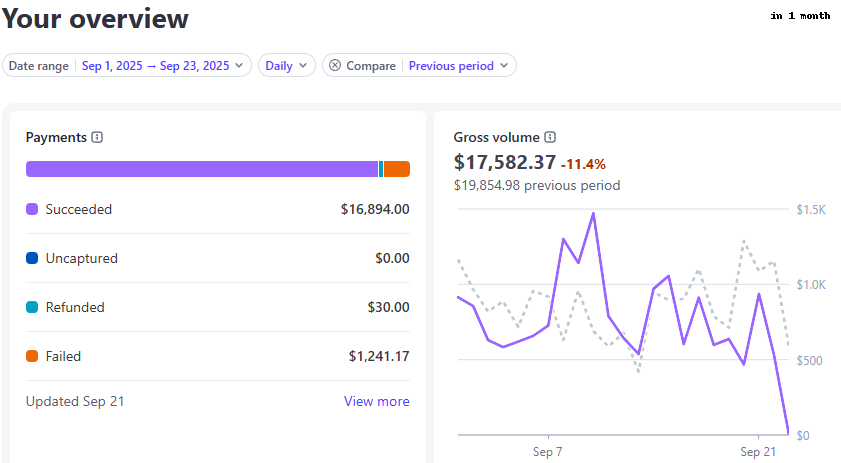This screenshot has width=841, height=463.
Task: Click the Succeeded payments row label
Action: (78, 210)
